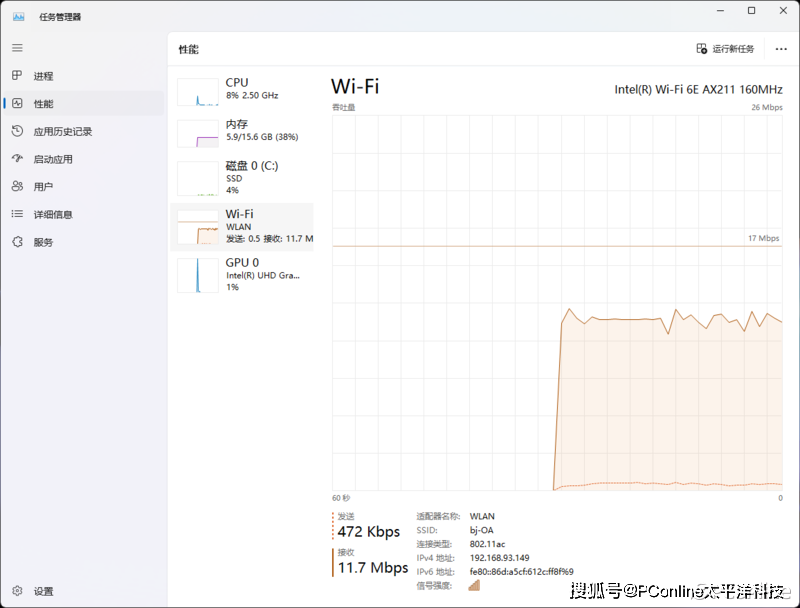Click the 运行新任务 button
The height and width of the screenshot is (608, 800).
[726, 49]
